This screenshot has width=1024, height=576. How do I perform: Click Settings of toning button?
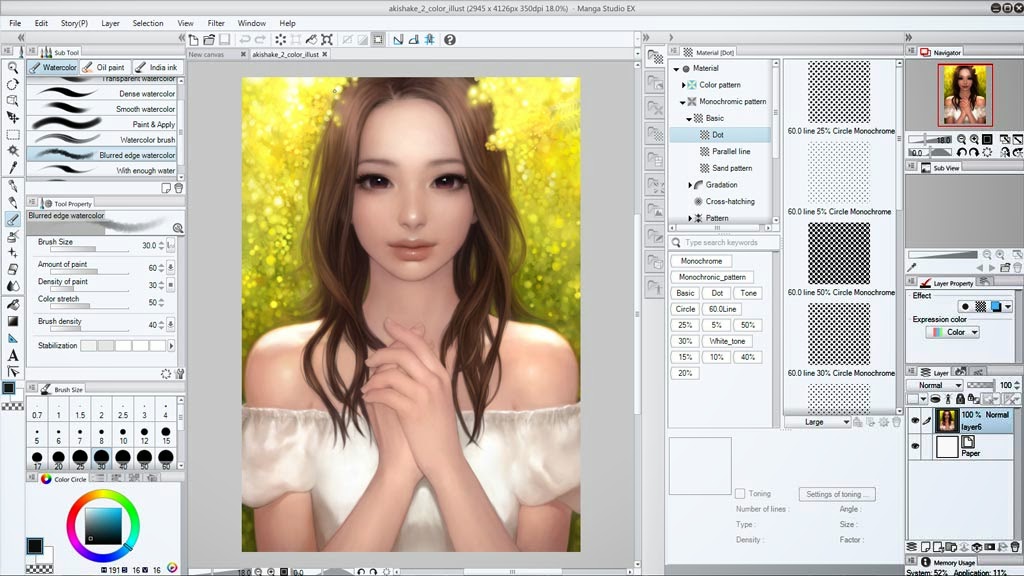[837, 494]
